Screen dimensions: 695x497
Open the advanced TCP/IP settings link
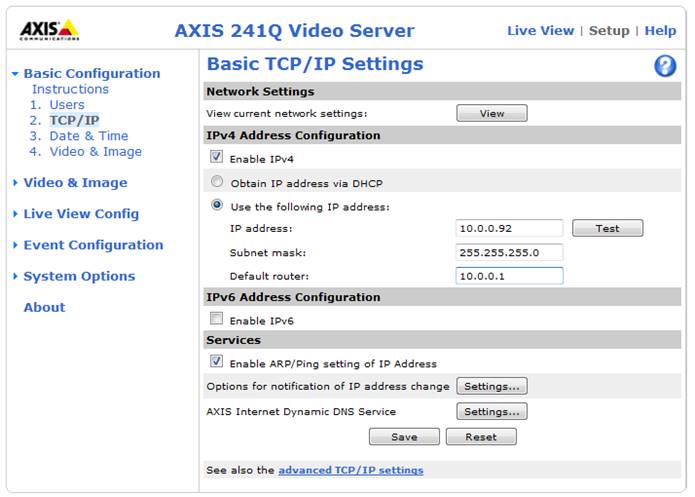[350, 470]
